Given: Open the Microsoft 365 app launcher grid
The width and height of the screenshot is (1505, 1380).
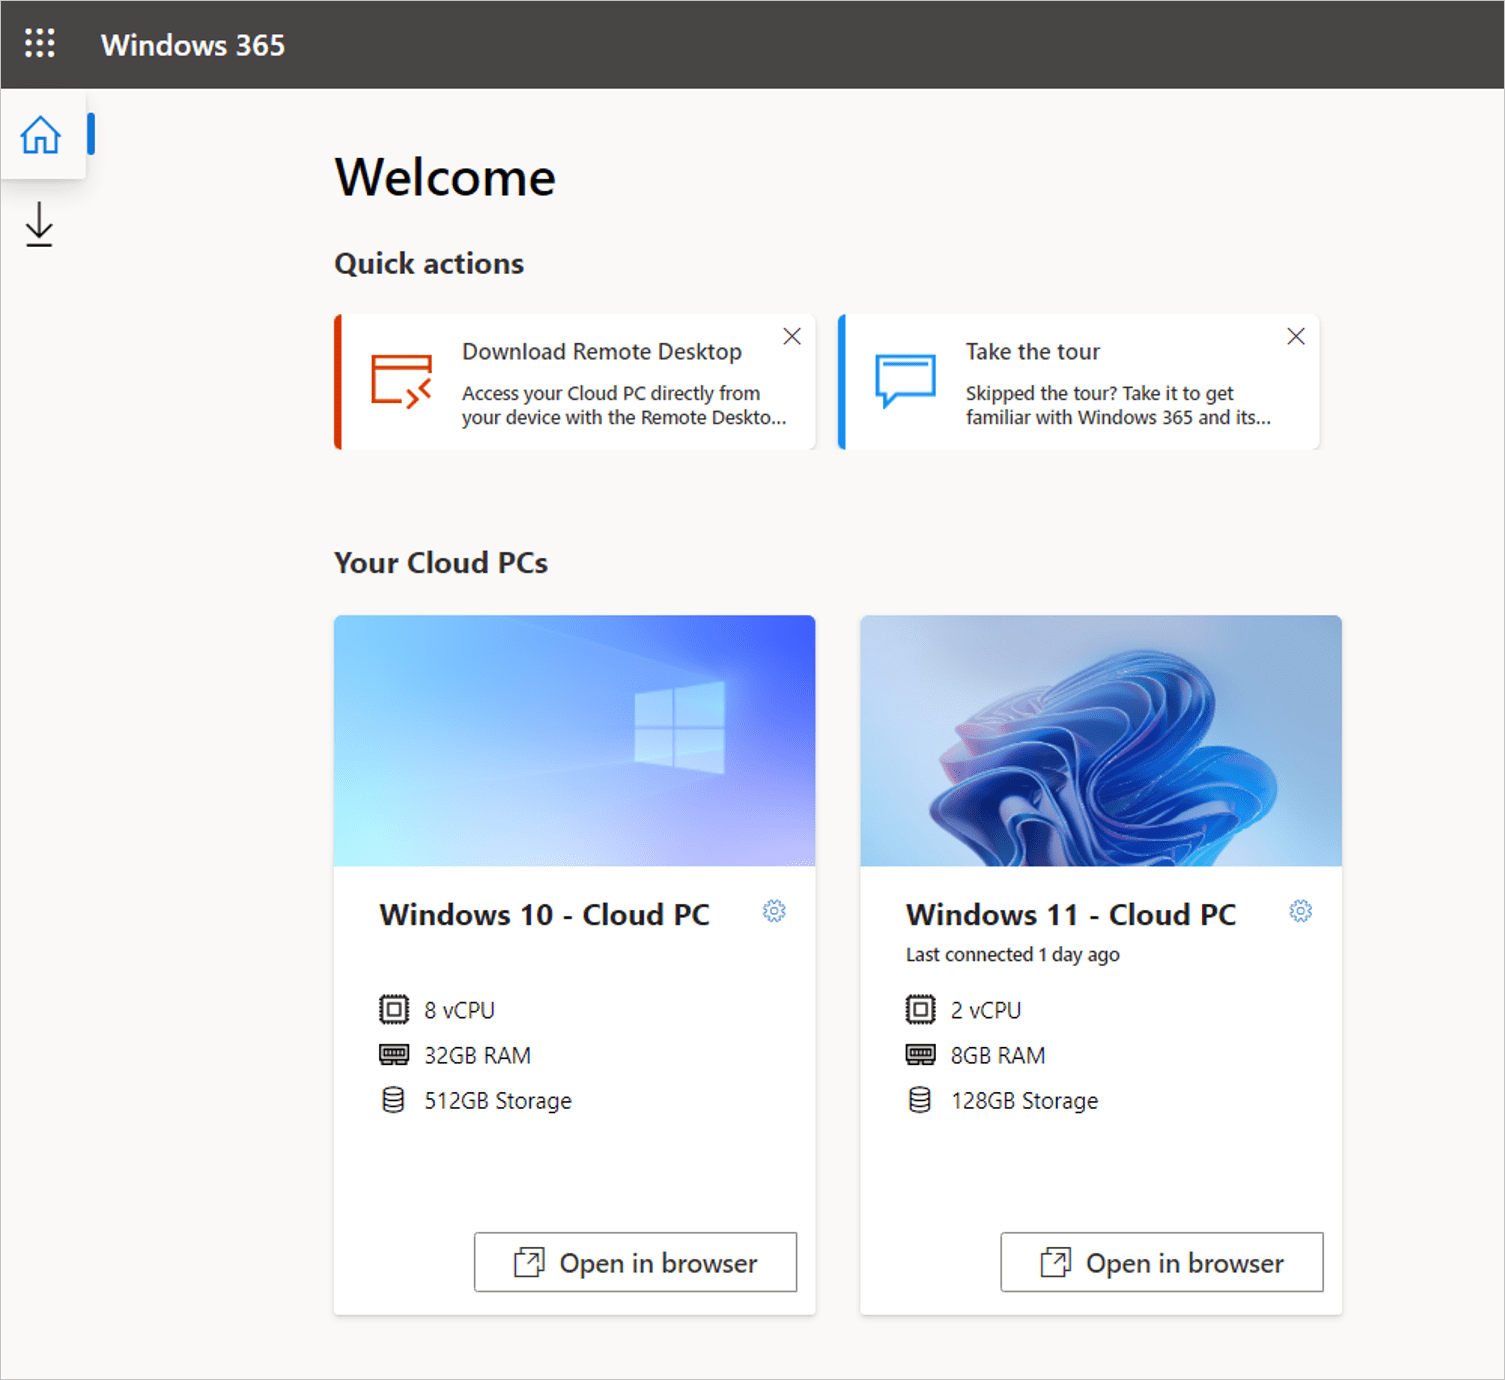Looking at the screenshot, I should coord(40,44).
